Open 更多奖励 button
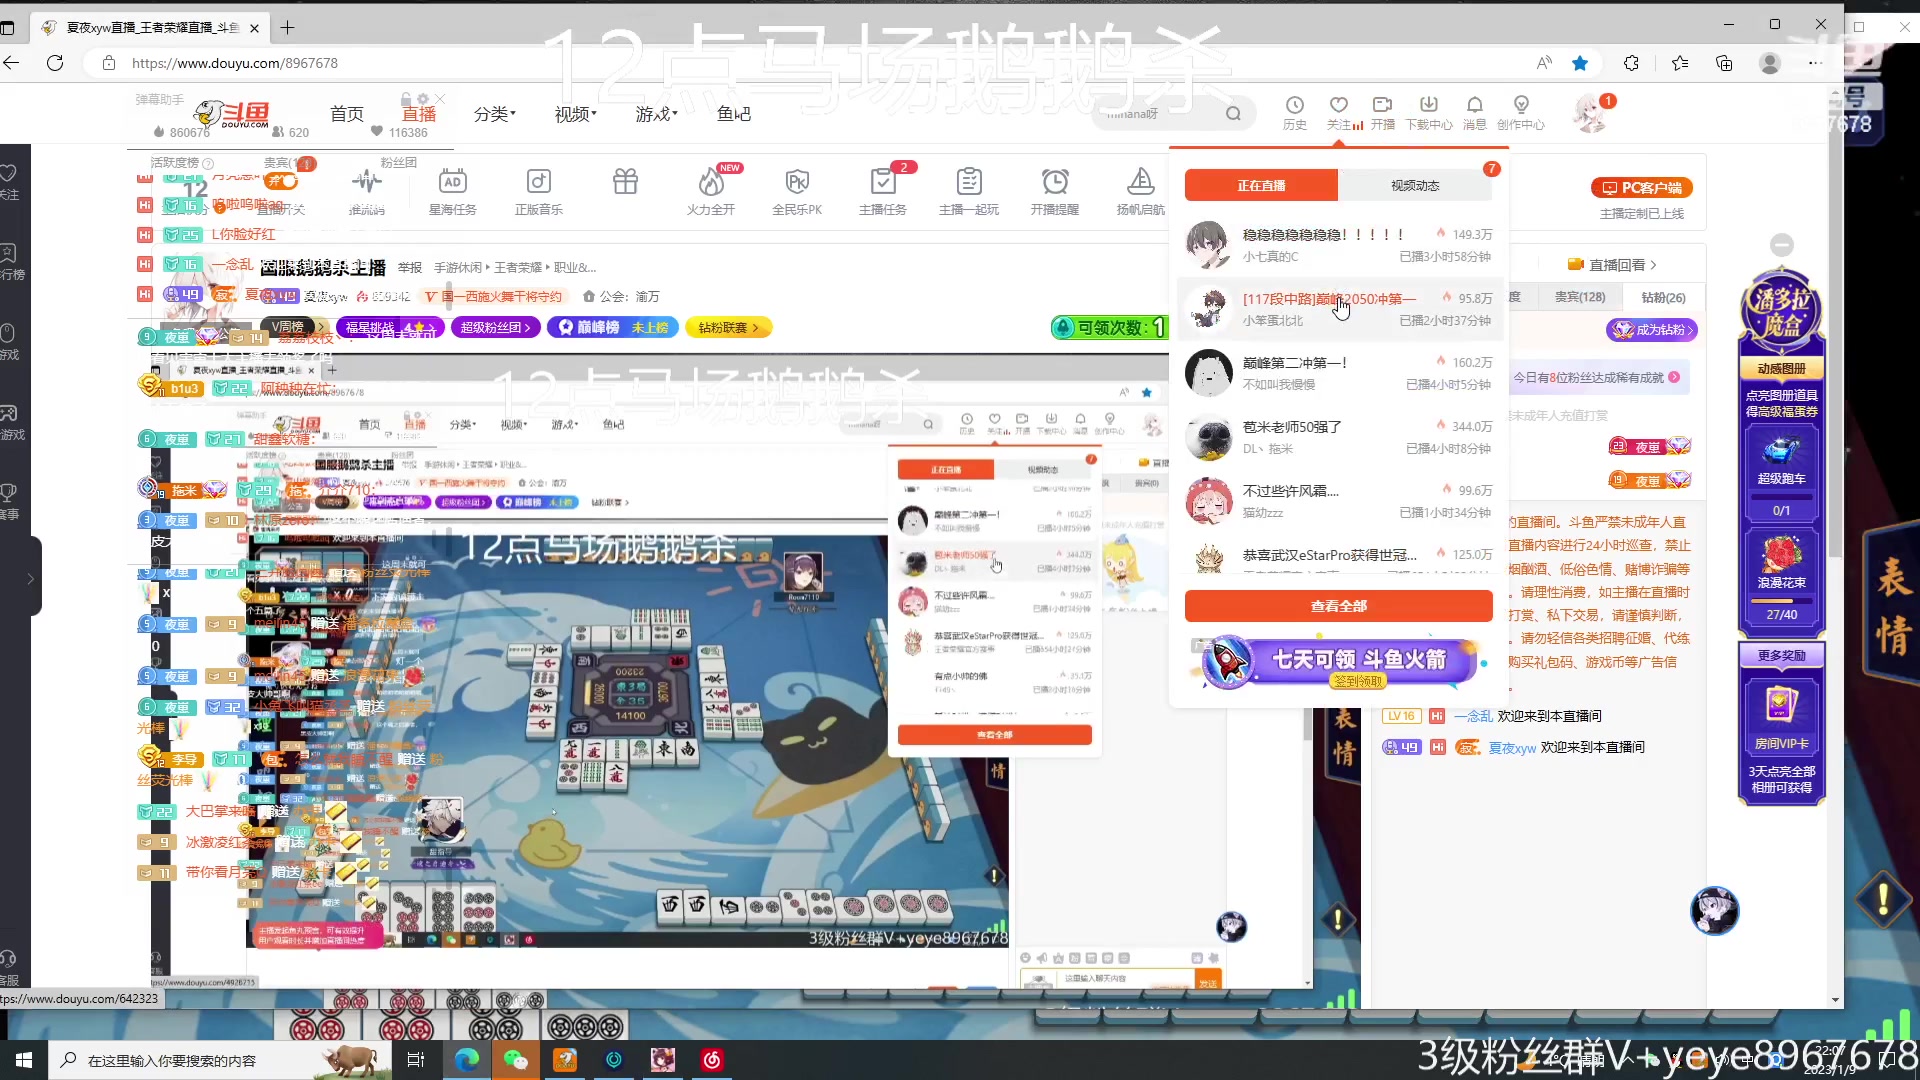1920x1080 pixels. click(x=1781, y=655)
